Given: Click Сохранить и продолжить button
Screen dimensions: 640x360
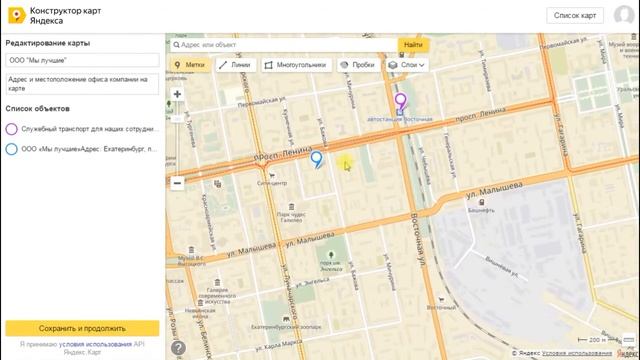Looking at the screenshot, I should coord(82,328).
